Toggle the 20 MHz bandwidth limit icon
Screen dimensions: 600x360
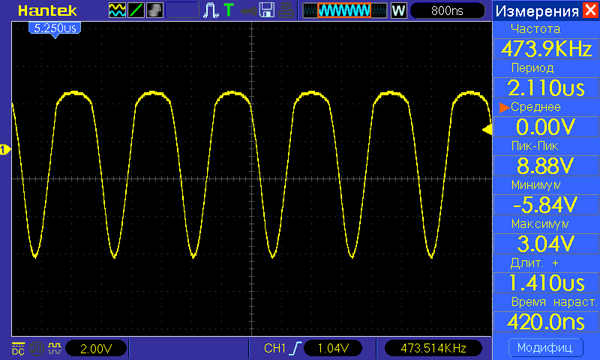36,349
